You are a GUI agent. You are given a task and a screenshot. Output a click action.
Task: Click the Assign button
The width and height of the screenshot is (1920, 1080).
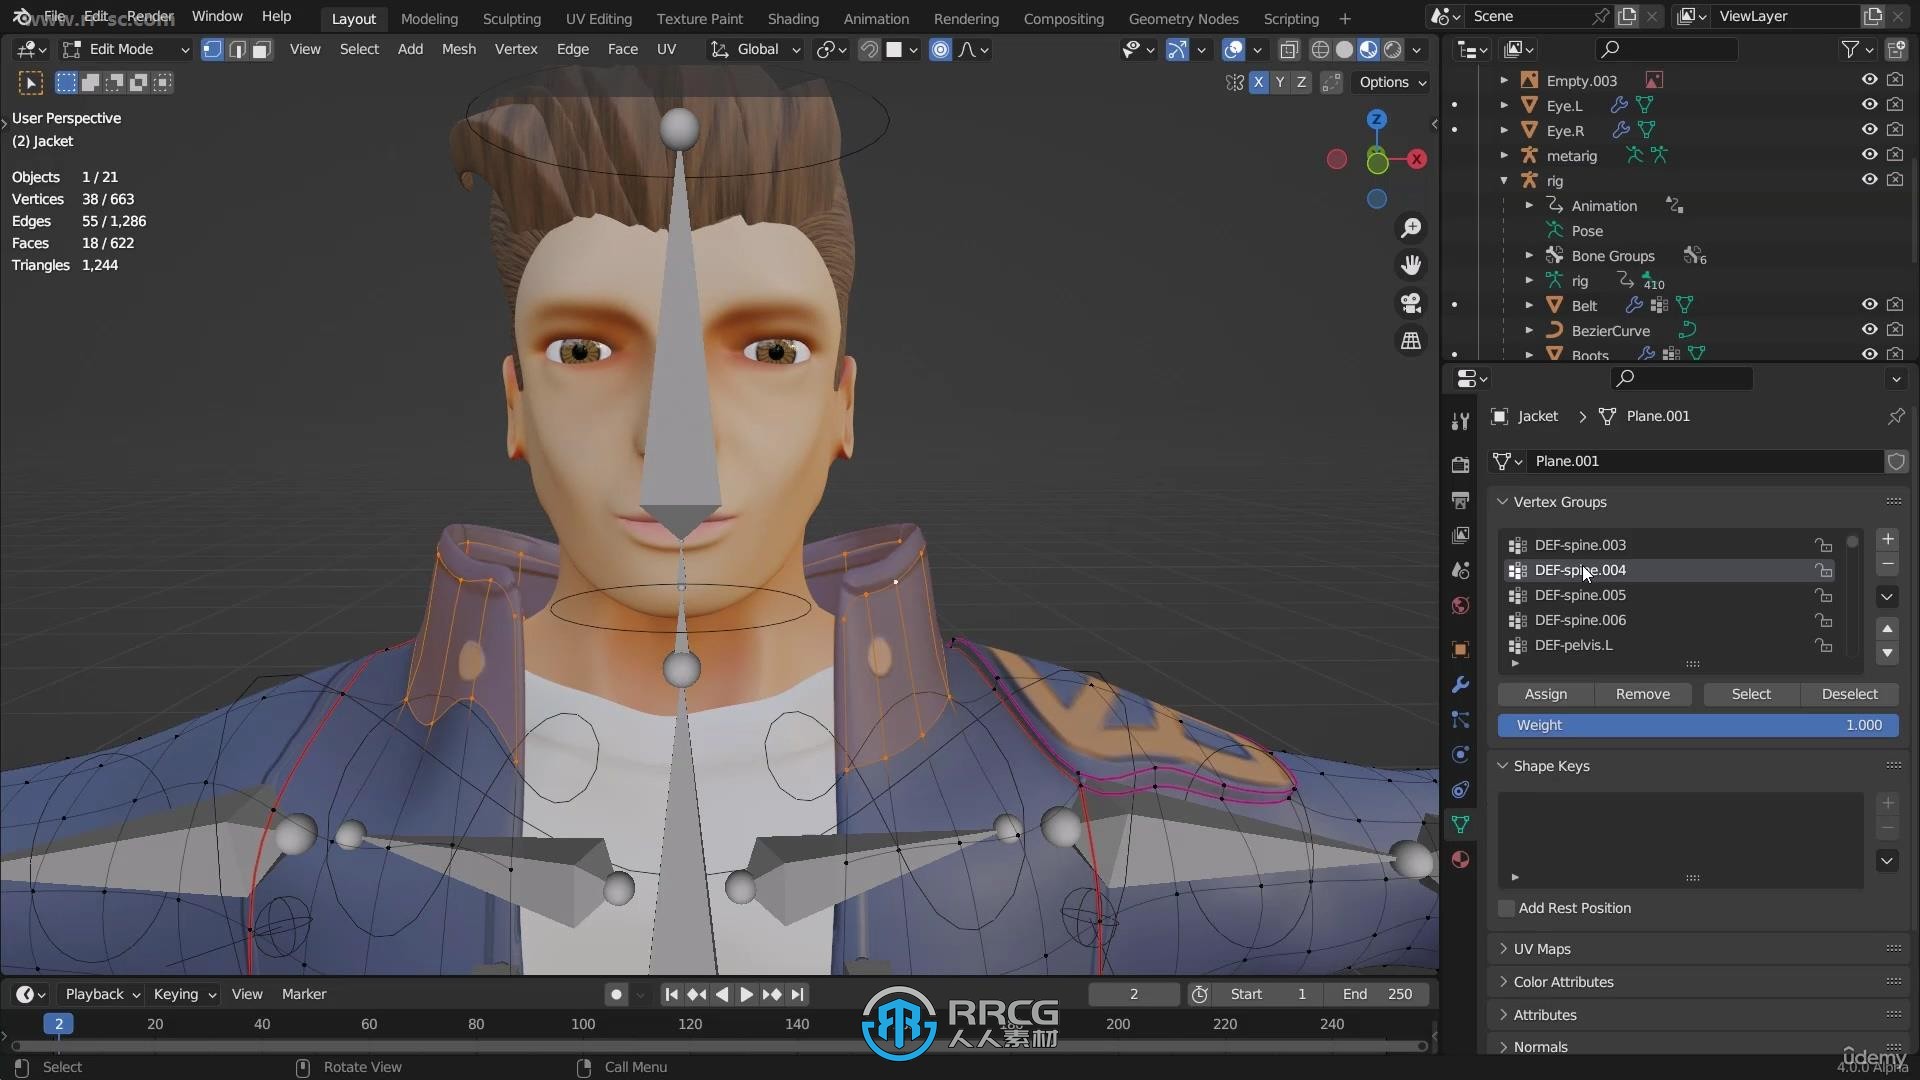[1545, 694]
